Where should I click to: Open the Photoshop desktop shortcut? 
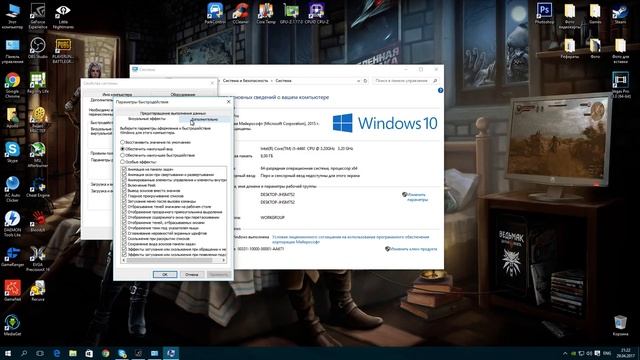pos(544,13)
